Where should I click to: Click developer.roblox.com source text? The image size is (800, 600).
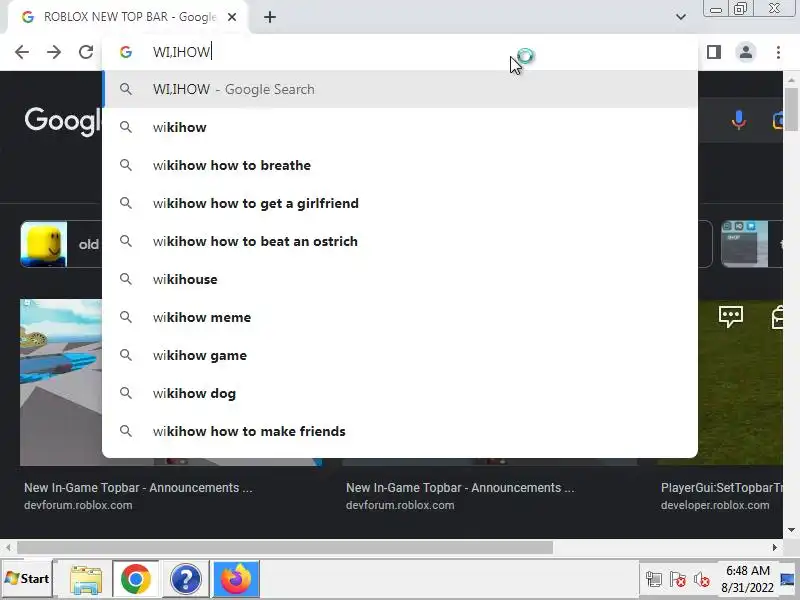pos(715,505)
